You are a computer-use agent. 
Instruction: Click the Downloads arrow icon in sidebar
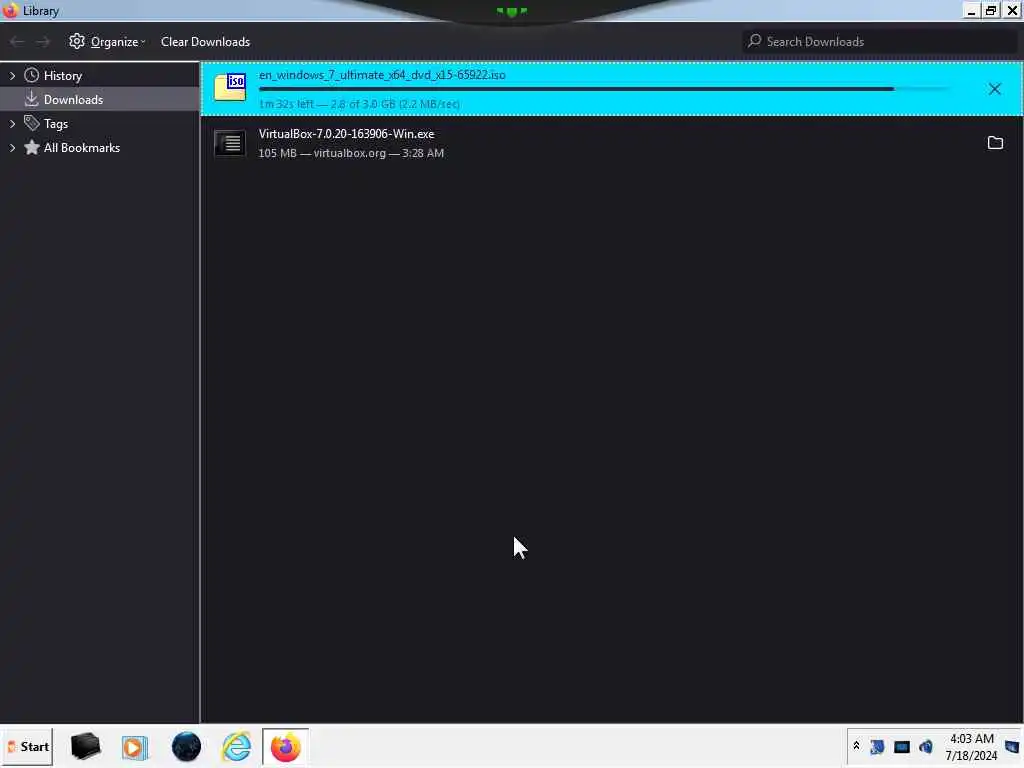[x=31, y=99]
